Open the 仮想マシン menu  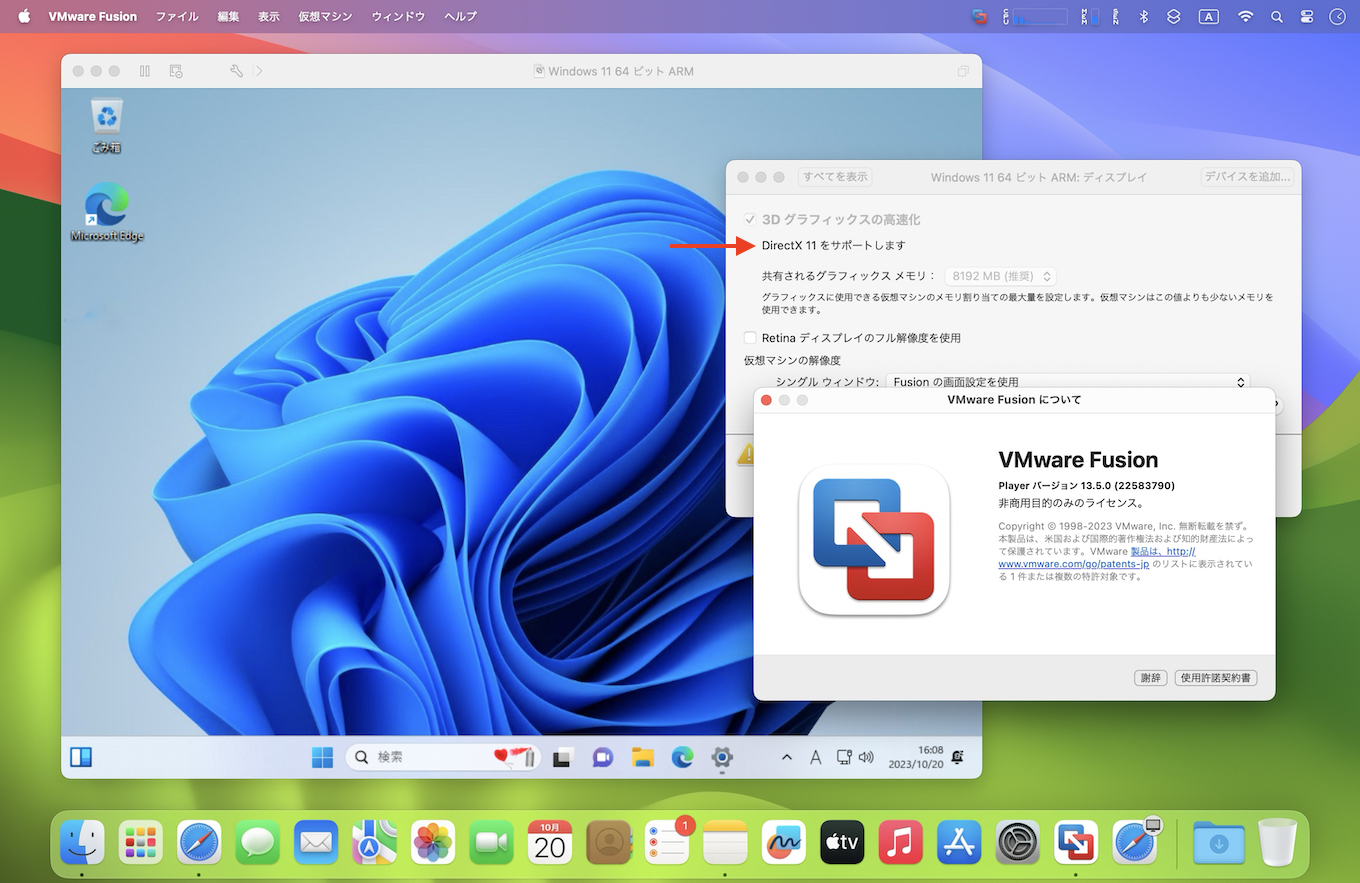point(324,16)
